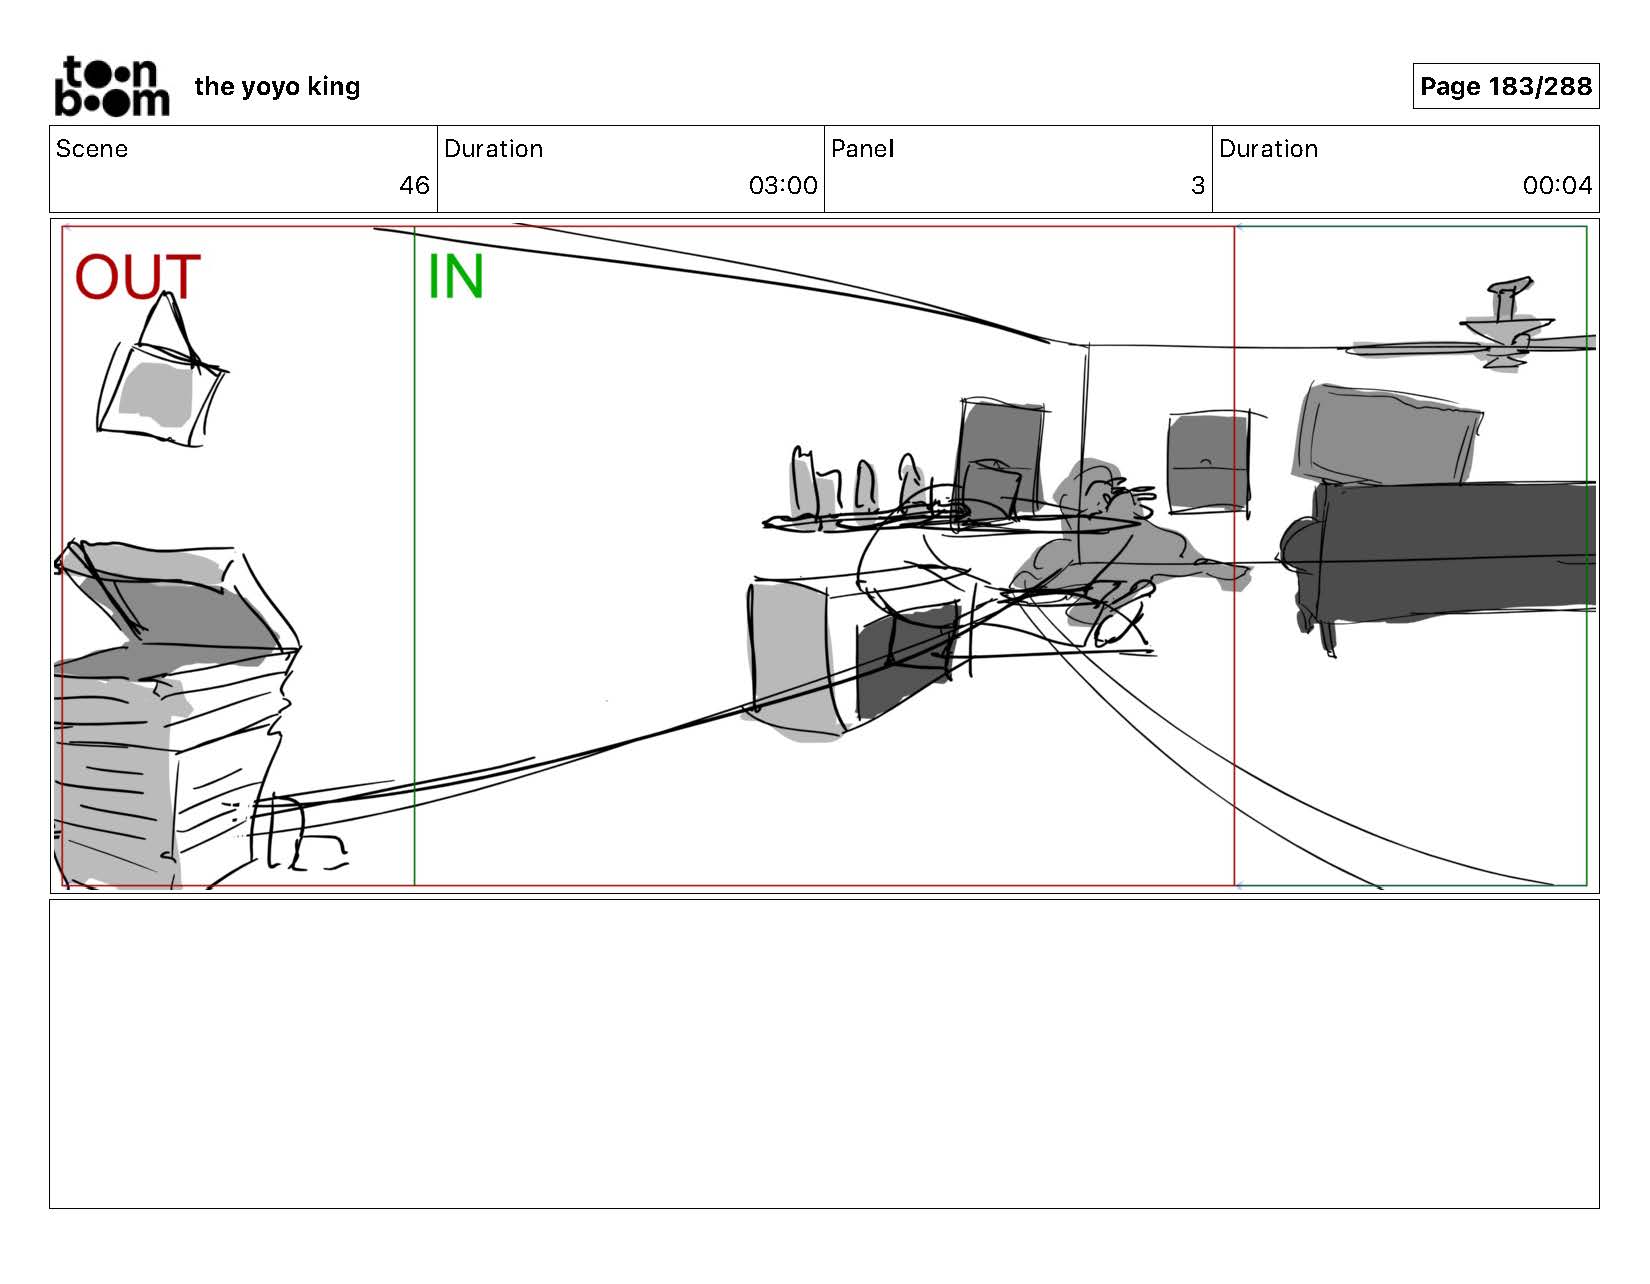Select the panel number "3"
The width and height of the screenshot is (1650, 1284).
coord(1197,185)
